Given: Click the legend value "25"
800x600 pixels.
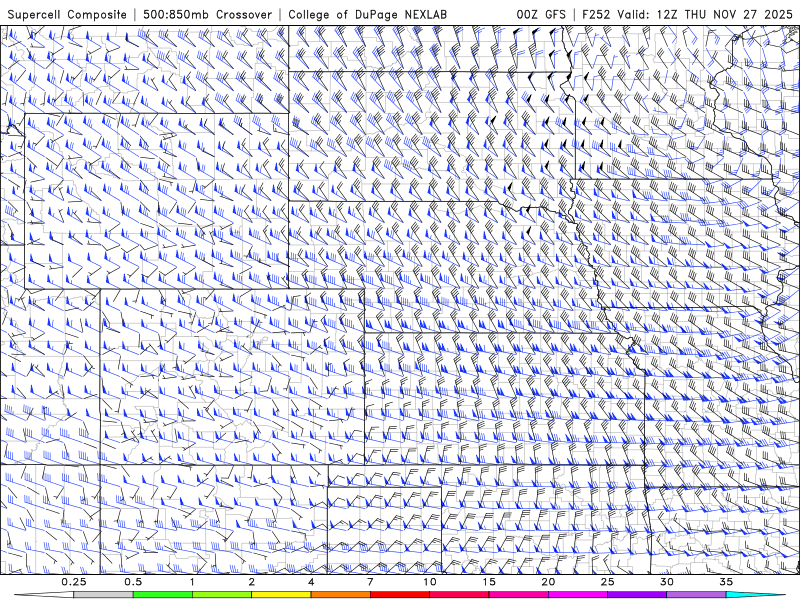Looking at the screenshot, I should (607, 582).
